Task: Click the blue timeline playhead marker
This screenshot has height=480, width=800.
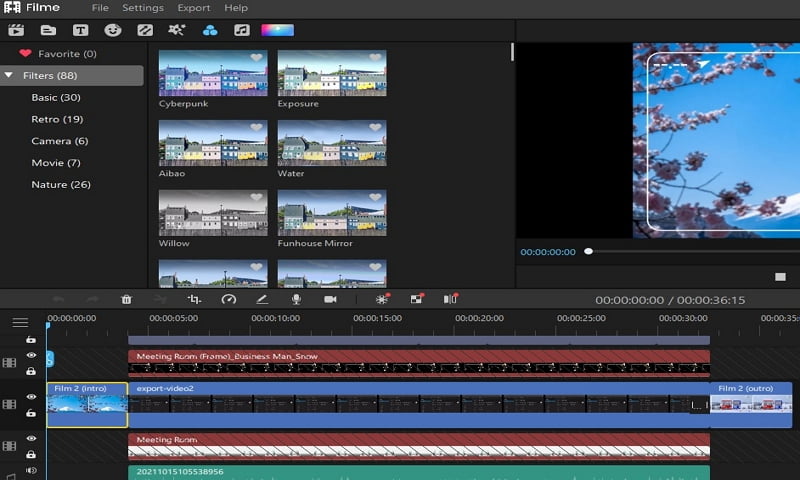Action: [x=48, y=325]
